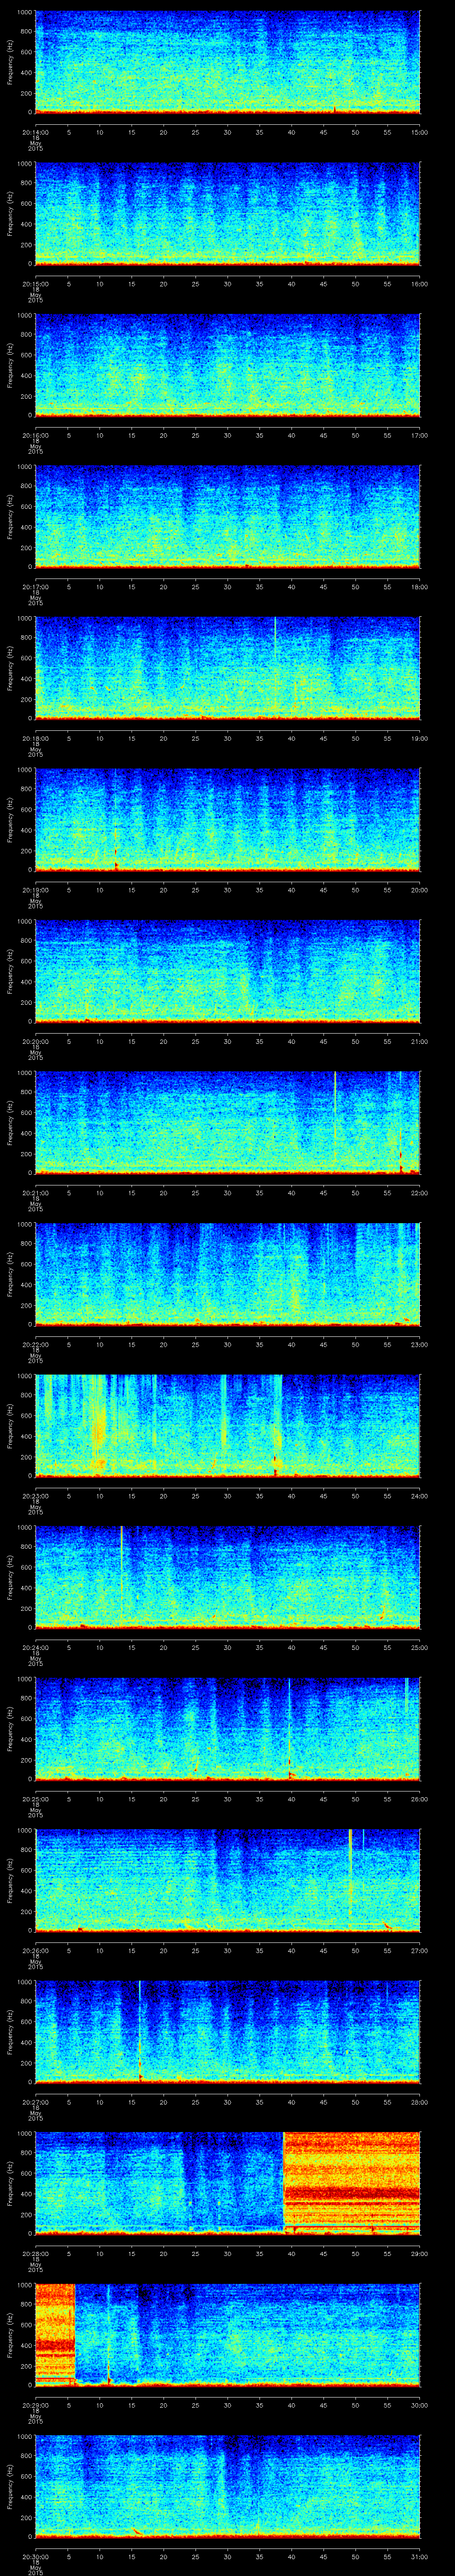Select the spectrogram plot beginning at 20:30:00
The height and width of the screenshot is (2576, 455).
pos(228,2487)
